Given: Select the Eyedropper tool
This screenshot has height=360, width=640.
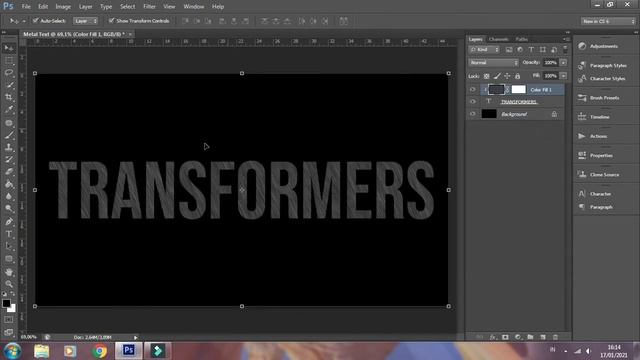Looking at the screenshot, I should tap(9, 110).
